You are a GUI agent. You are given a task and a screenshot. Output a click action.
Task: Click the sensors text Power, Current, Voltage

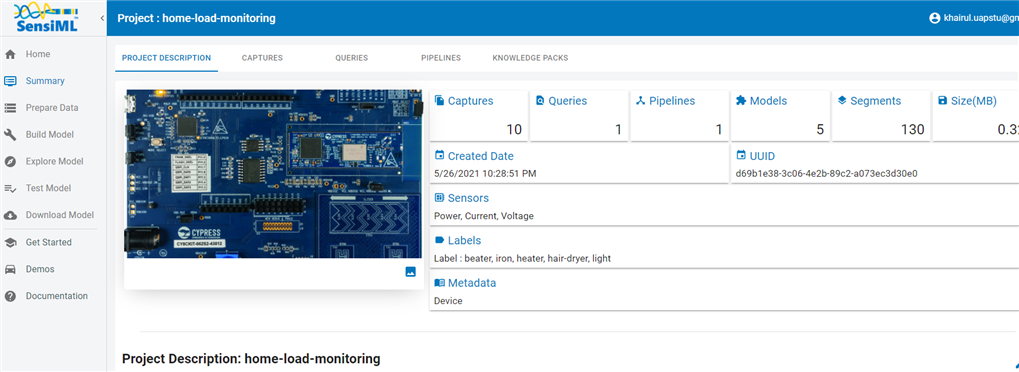coord(484,216)
